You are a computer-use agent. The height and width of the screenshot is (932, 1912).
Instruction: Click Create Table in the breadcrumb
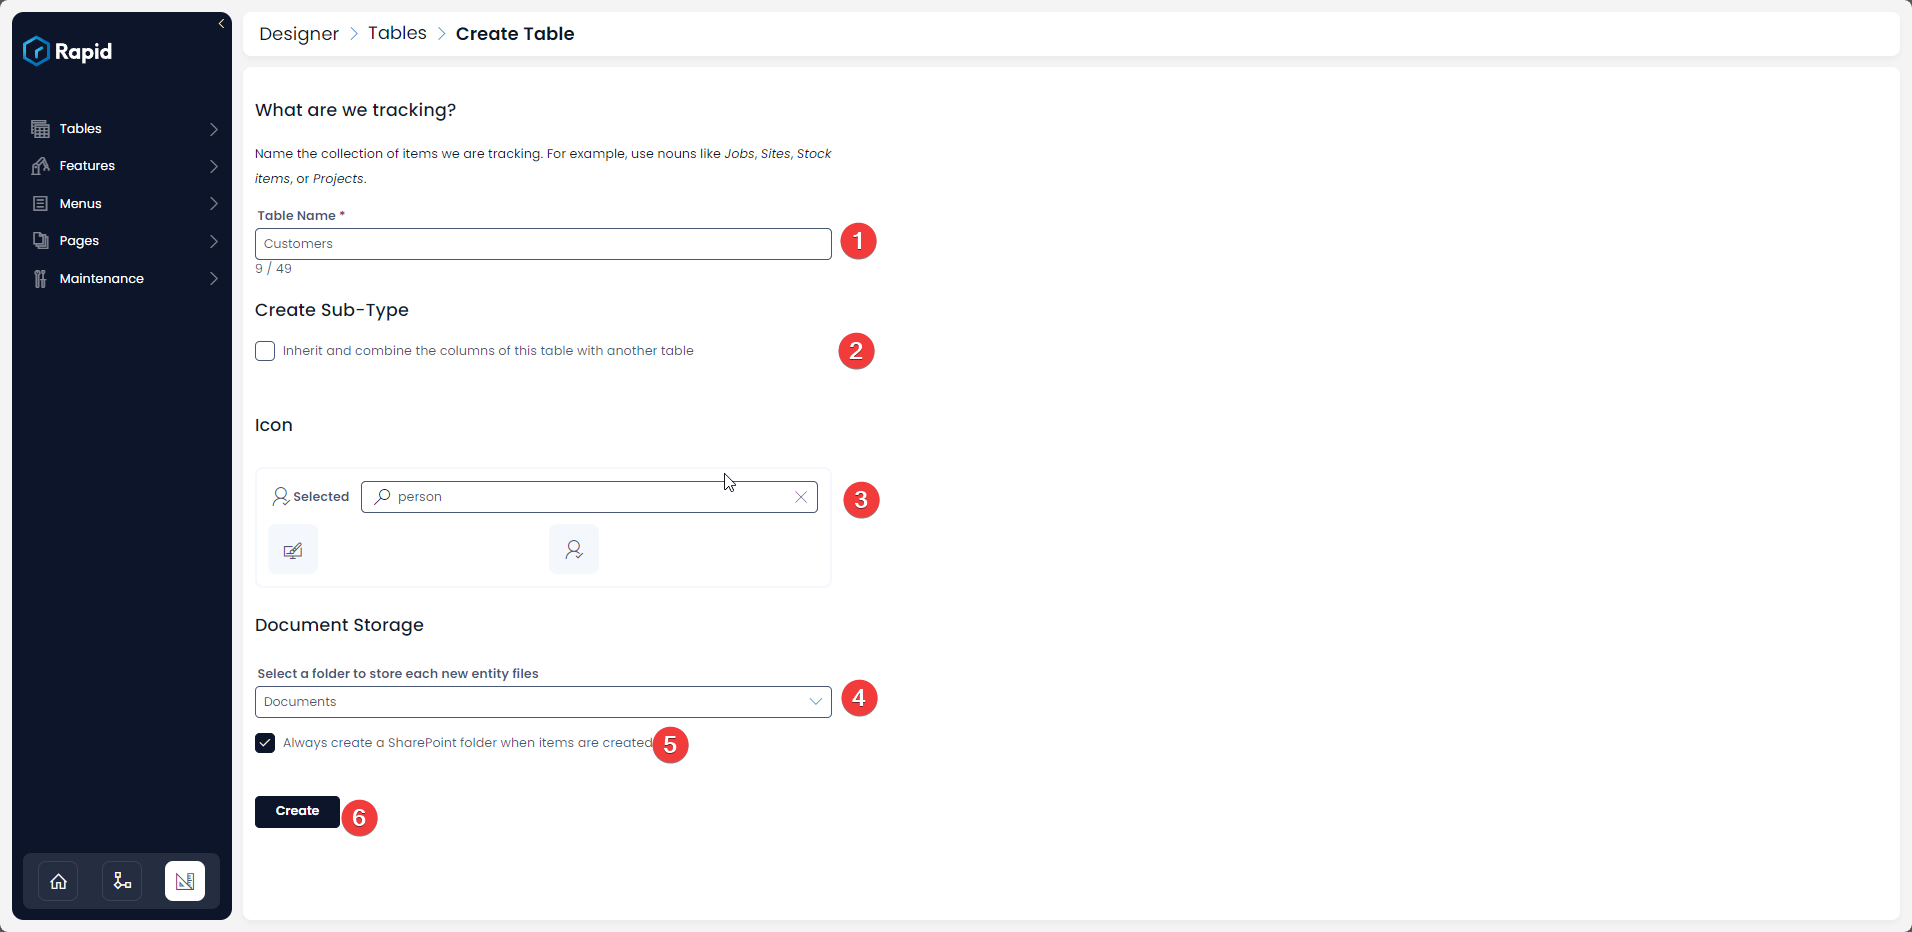pos(515,34)
